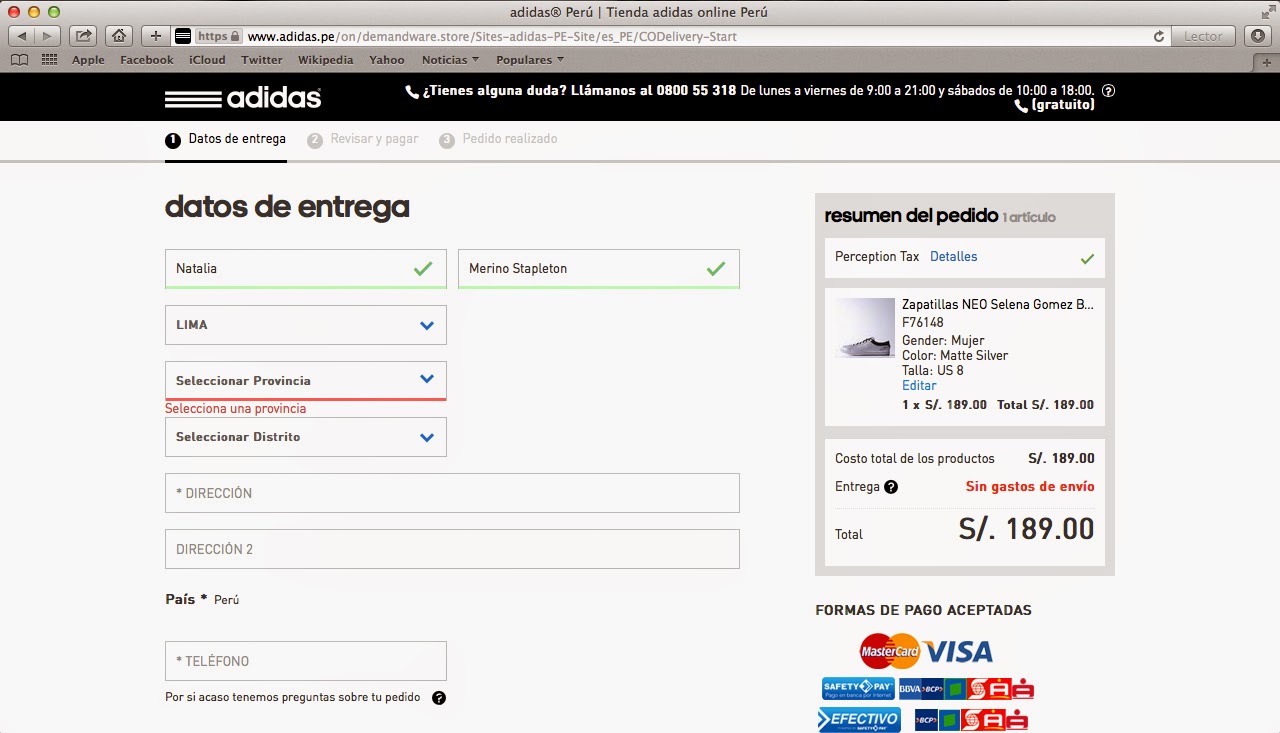Viewport: 1280px width, 733px height.
Task: Click the VISA payment logo
Action: (958, 652)
